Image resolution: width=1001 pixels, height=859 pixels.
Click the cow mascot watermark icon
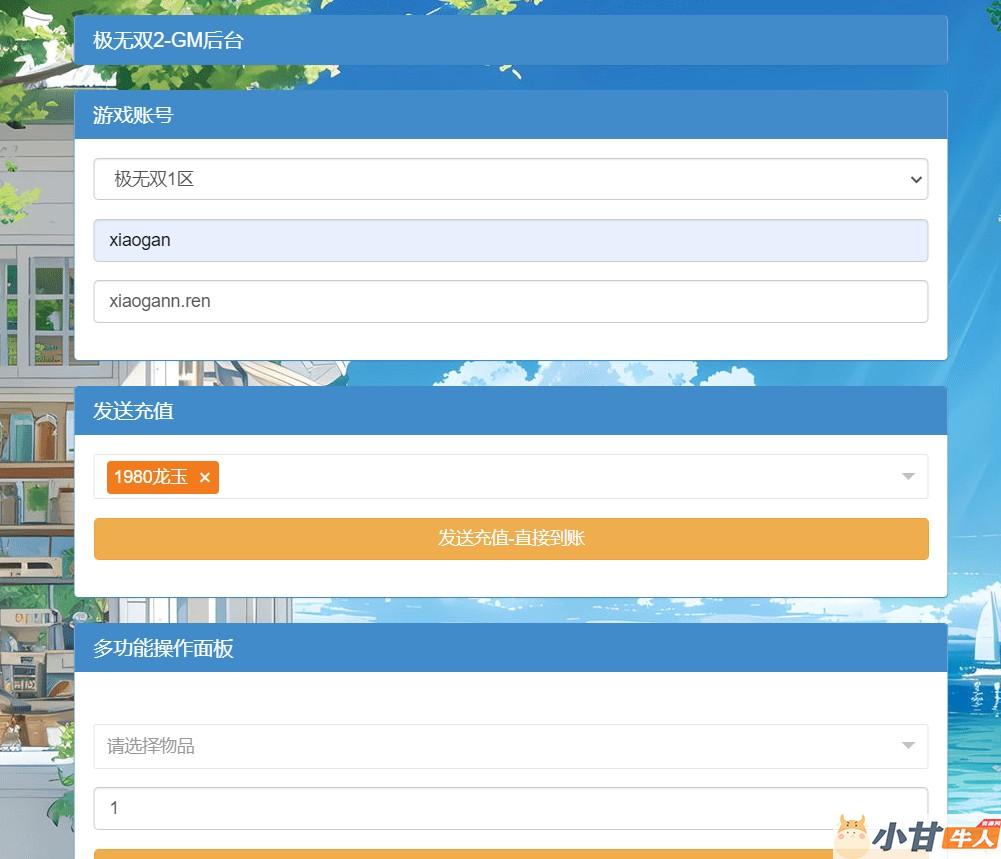[852, 835]
